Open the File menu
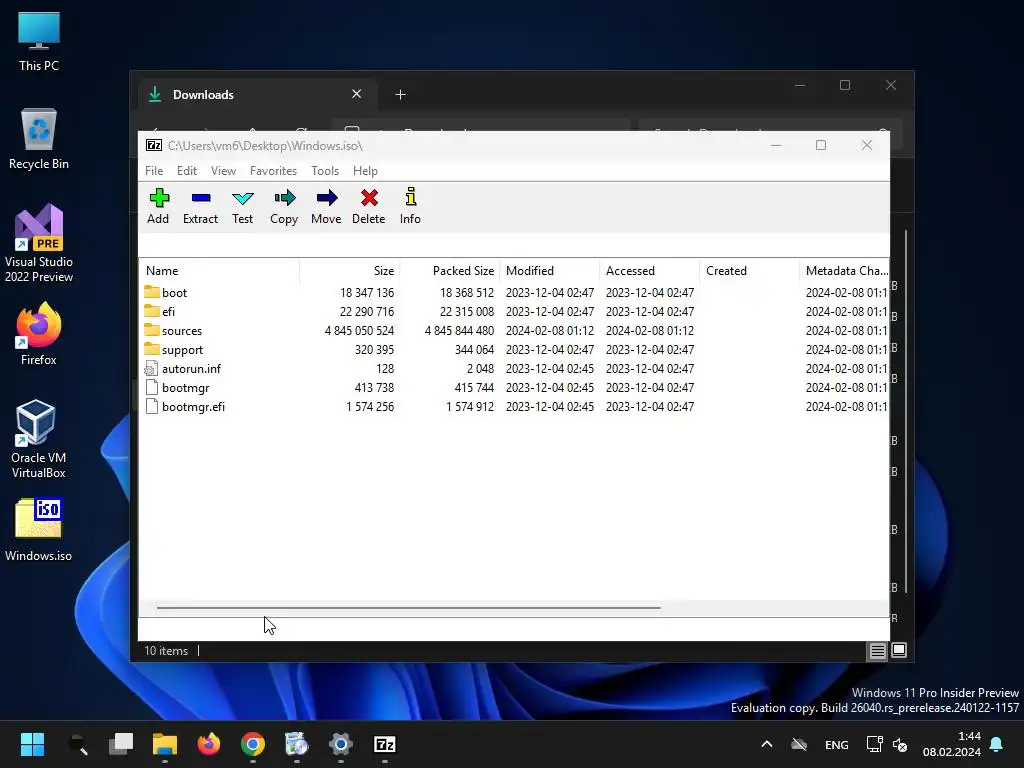This screenshot has height=768, width=1024. [154, 170]
